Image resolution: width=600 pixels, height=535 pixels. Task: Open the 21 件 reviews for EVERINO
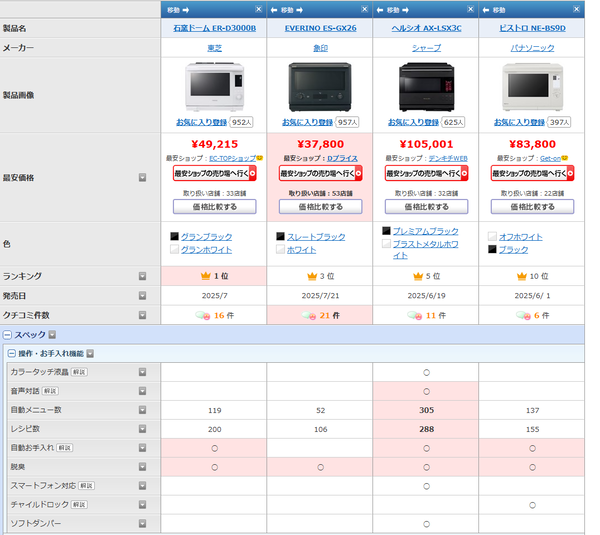coord(330,315)
